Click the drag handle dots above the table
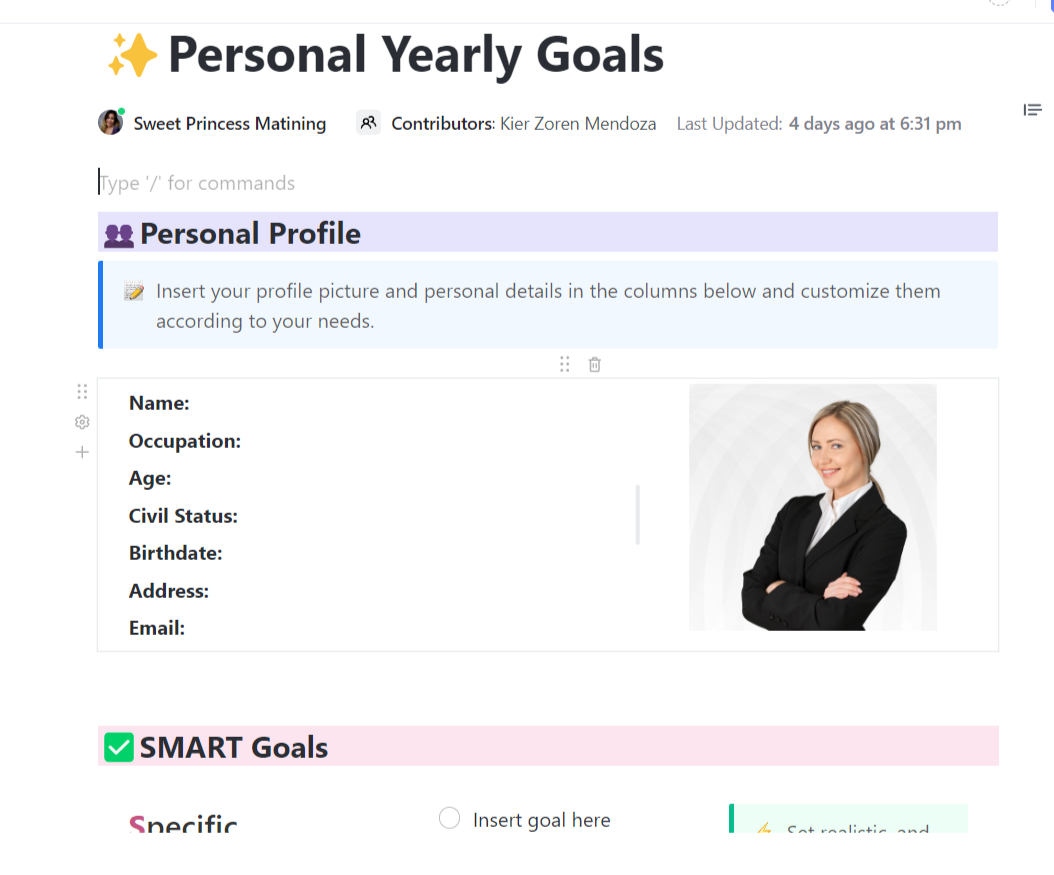 coord(564,364)
